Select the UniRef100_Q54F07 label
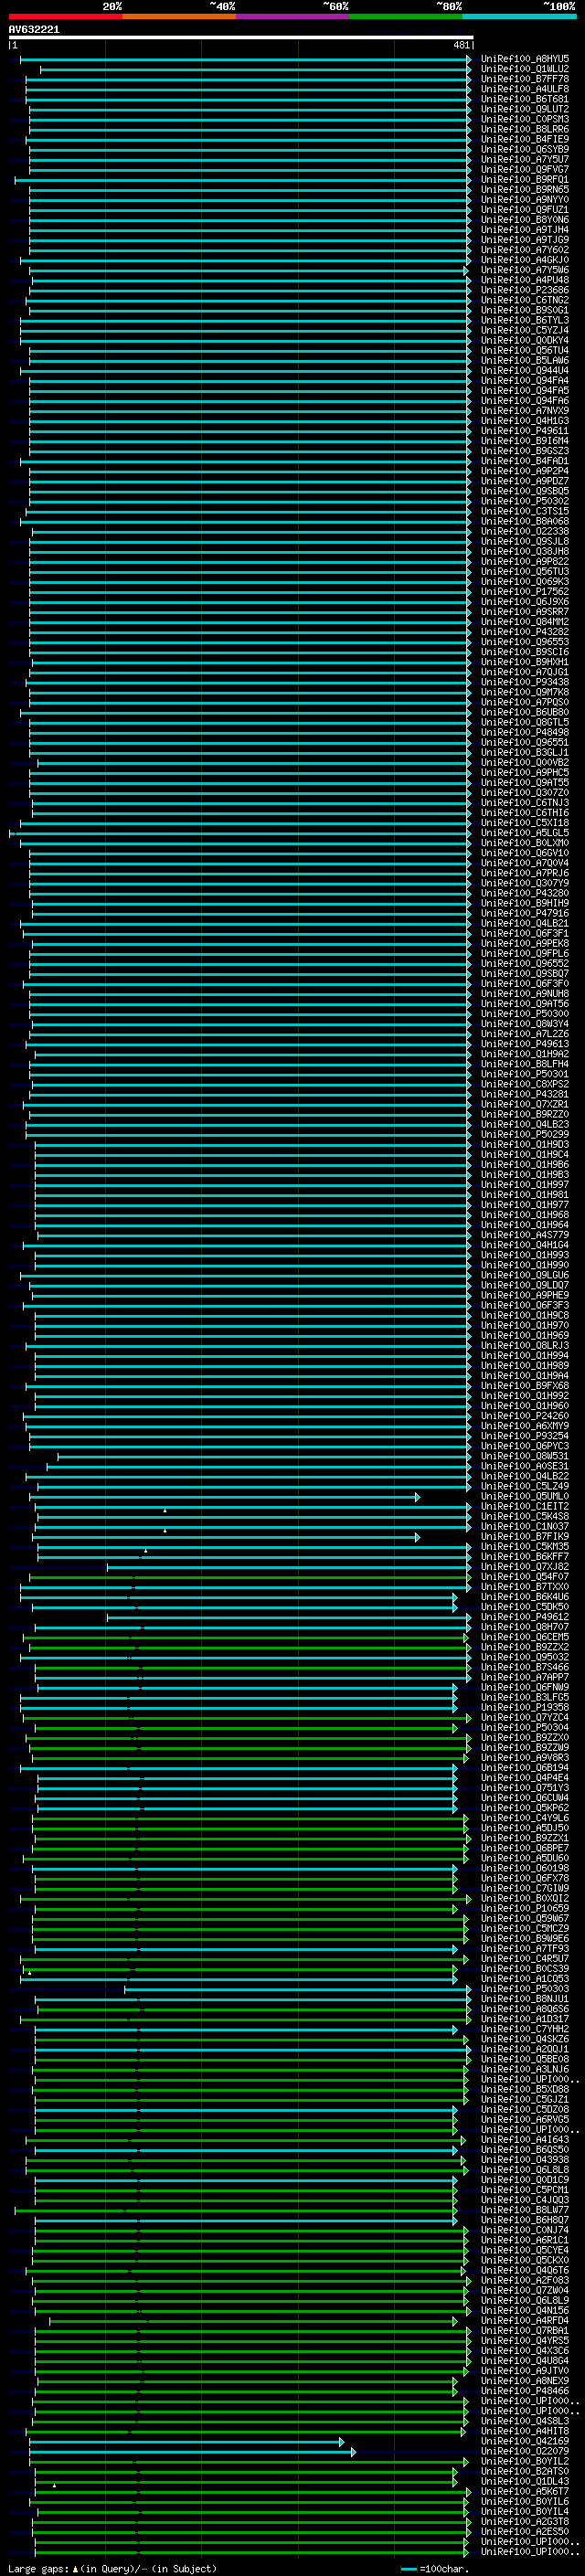585x2576 pixels. 525,1577
